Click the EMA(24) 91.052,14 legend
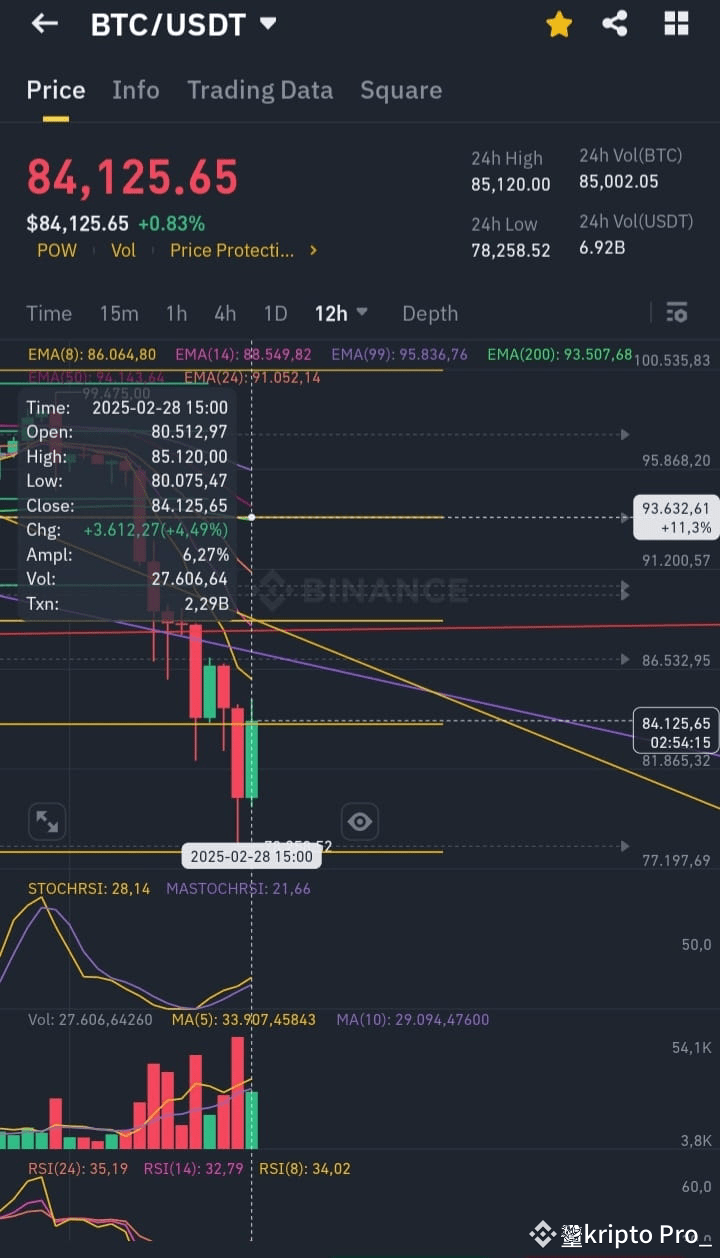Screen dimensions: 720x1258 point(253,377)
